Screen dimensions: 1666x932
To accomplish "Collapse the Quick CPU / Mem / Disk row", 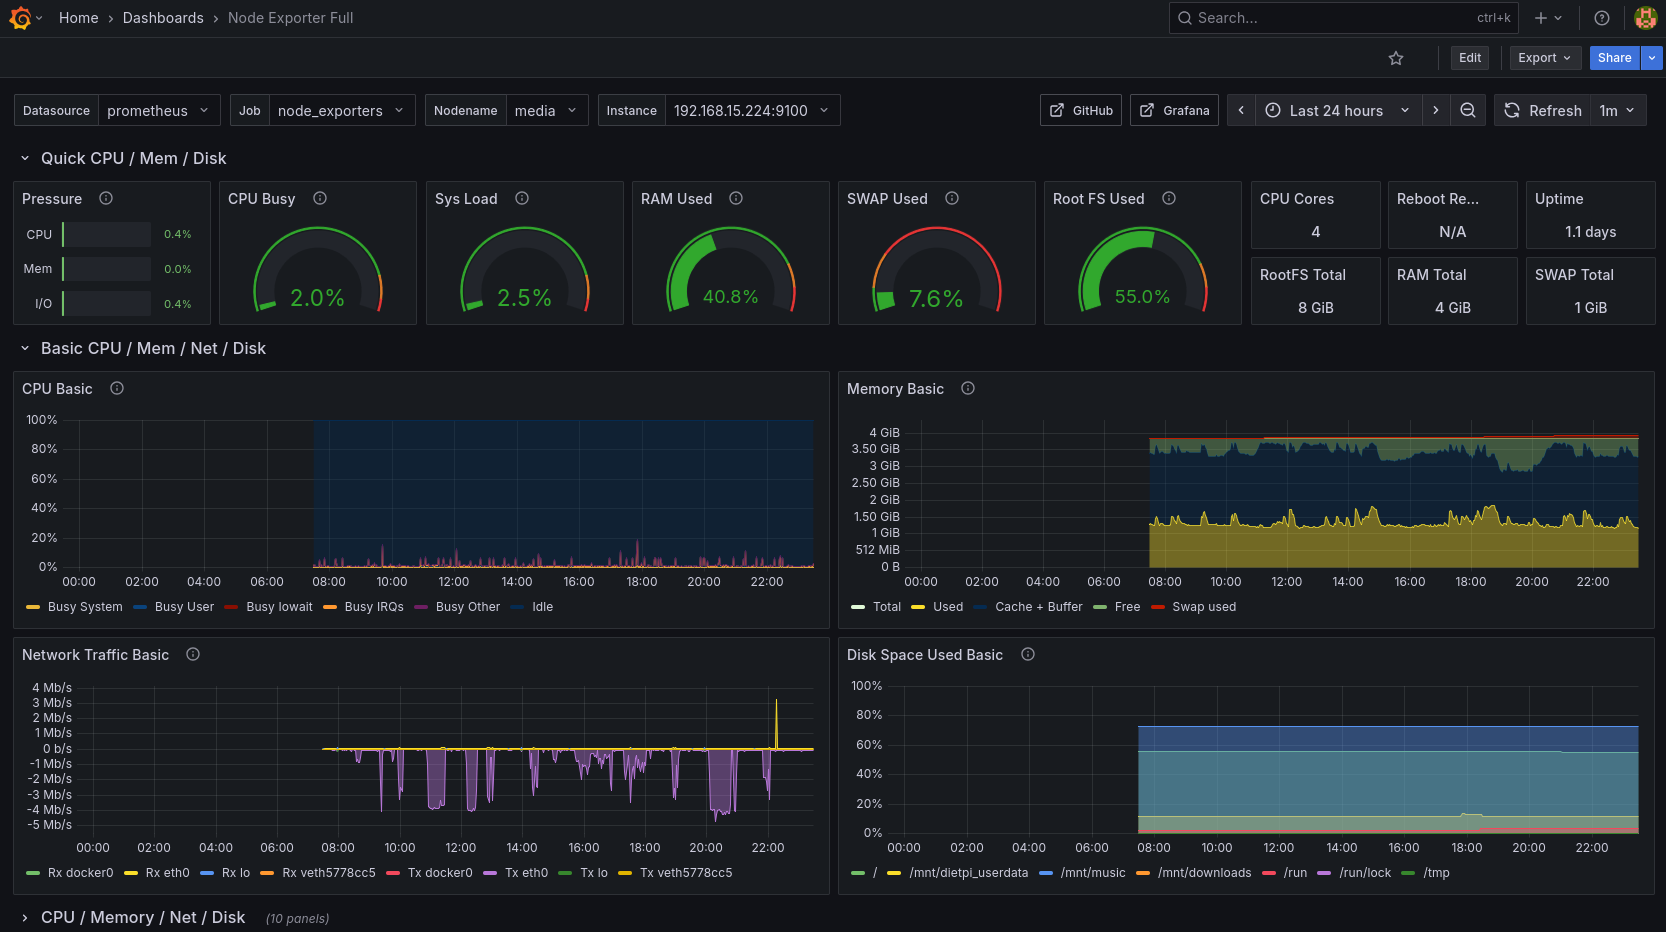I will coord(25,158).
